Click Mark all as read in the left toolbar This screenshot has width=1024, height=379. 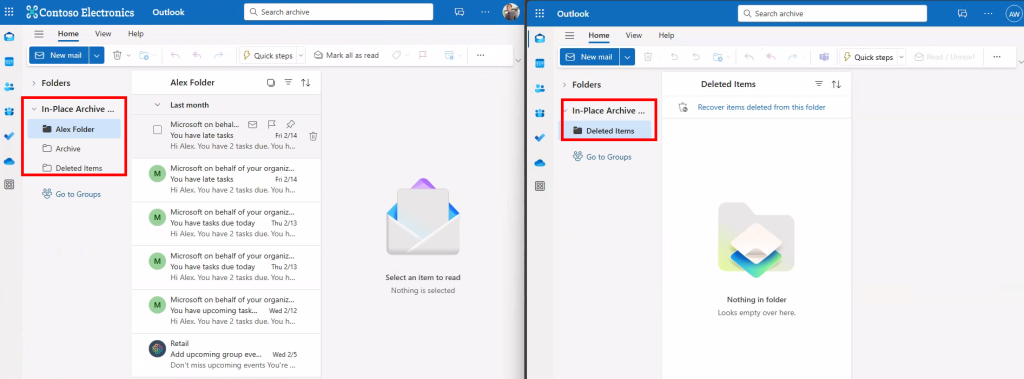tap(346, 56)
